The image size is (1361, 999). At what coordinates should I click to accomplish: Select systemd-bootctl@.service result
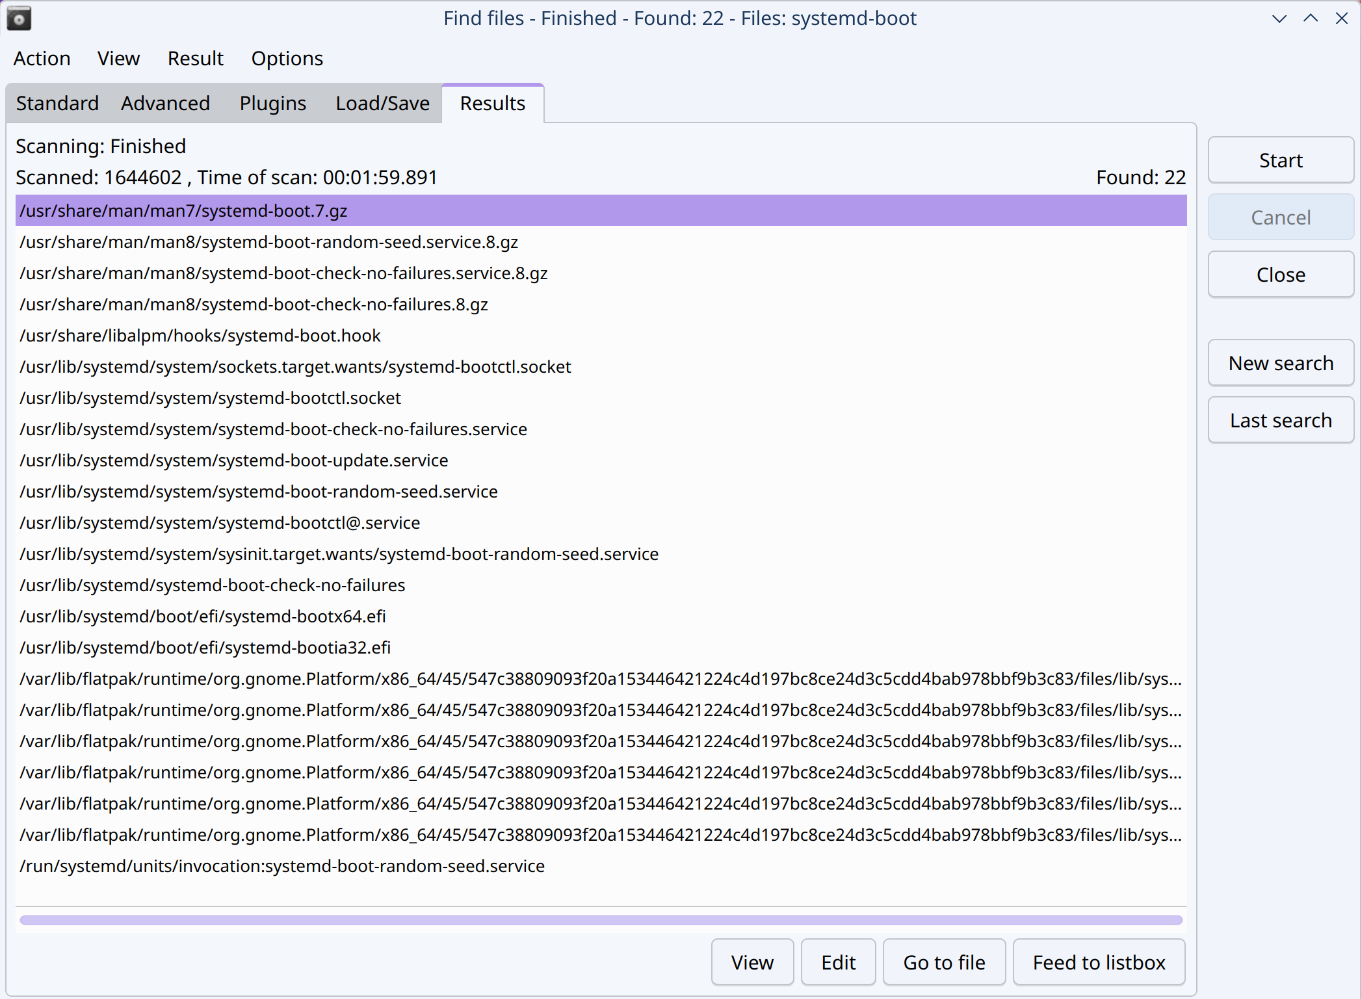pyautogui.click(x=601, y=523)
